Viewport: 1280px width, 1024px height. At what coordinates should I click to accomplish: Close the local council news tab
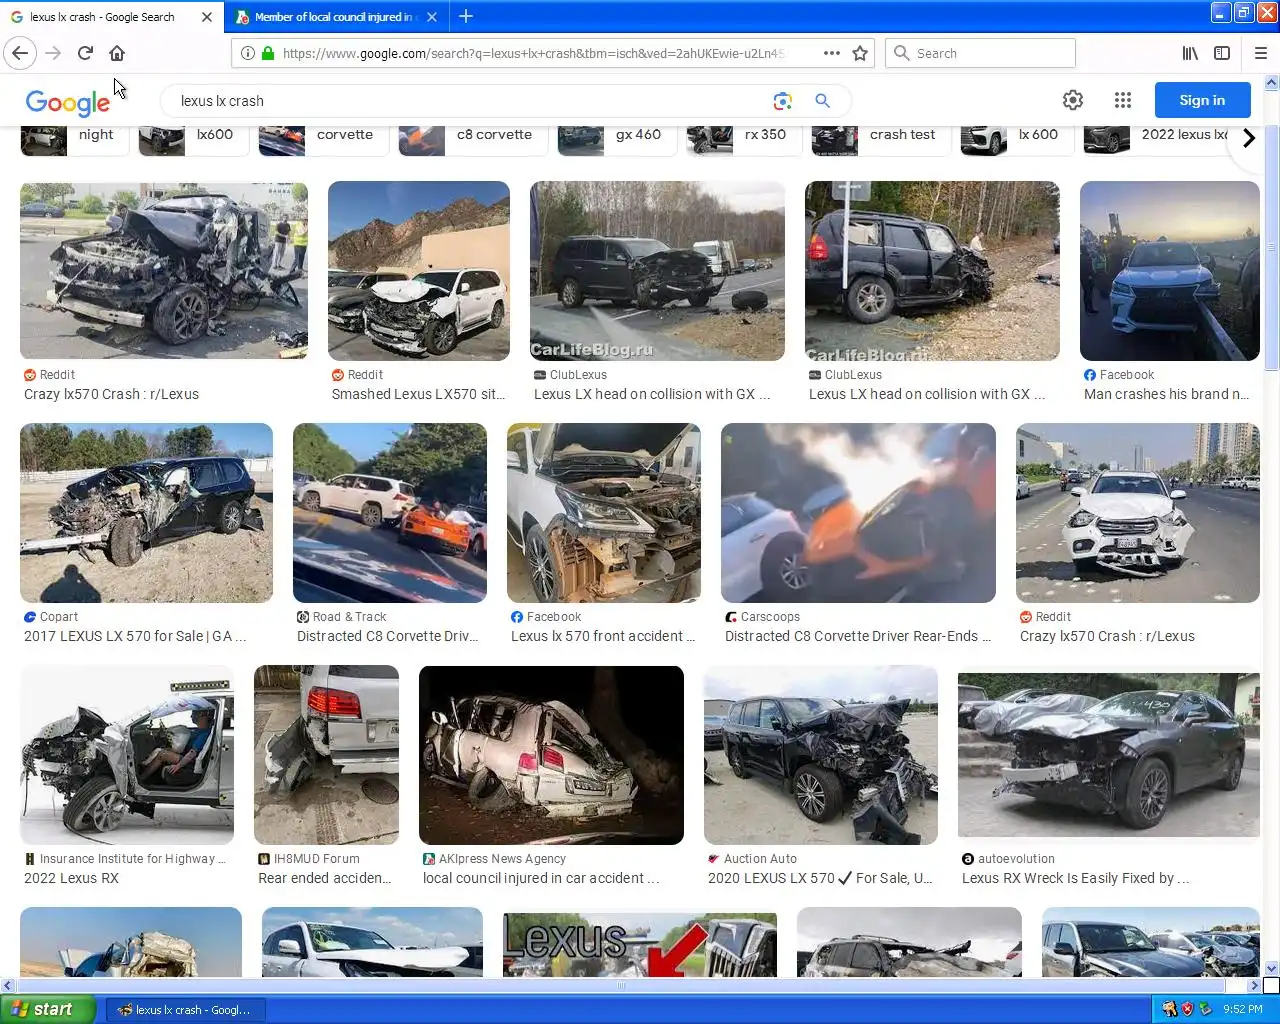[432, 17]
